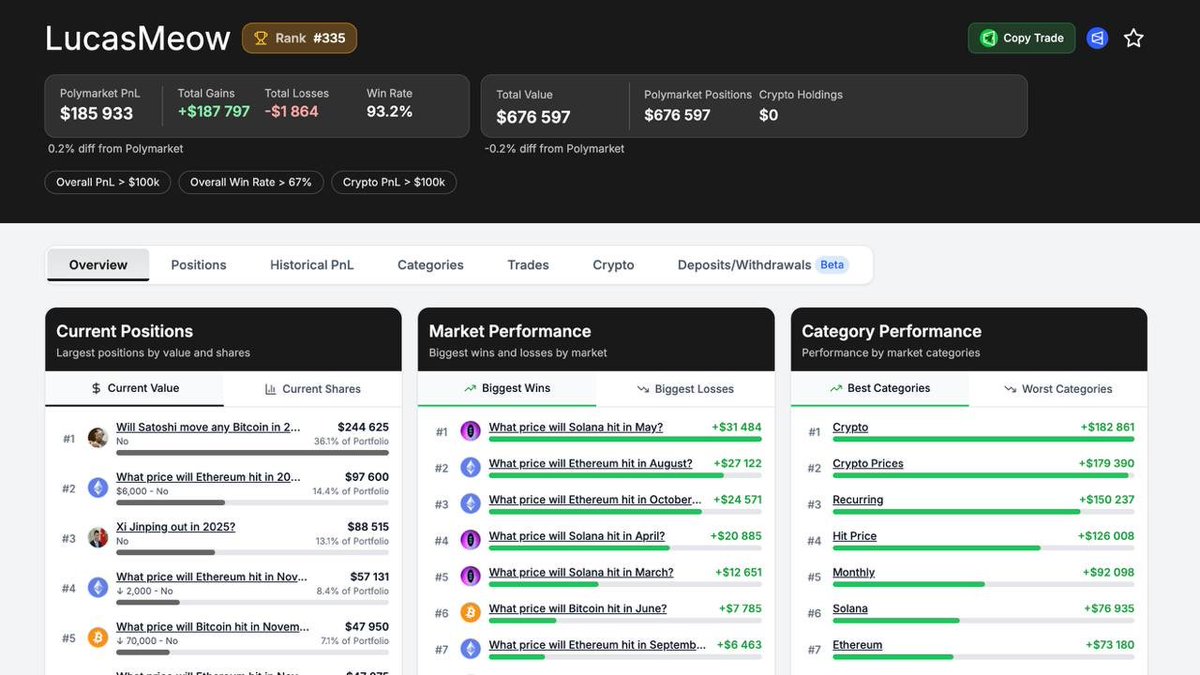
Task: Click +$182 861 Crypto category gain
Action: click(1107, 427)
